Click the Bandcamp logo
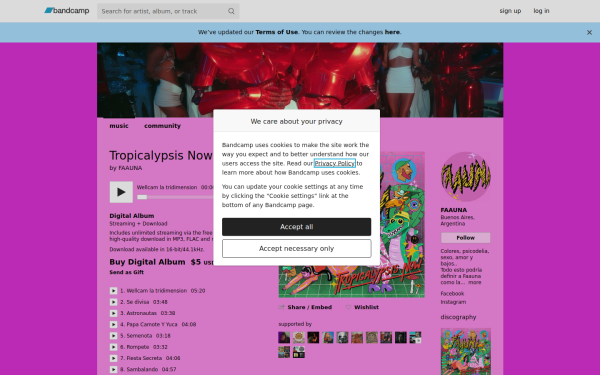Viewport: 600px width, 375px height. point(67,11)
